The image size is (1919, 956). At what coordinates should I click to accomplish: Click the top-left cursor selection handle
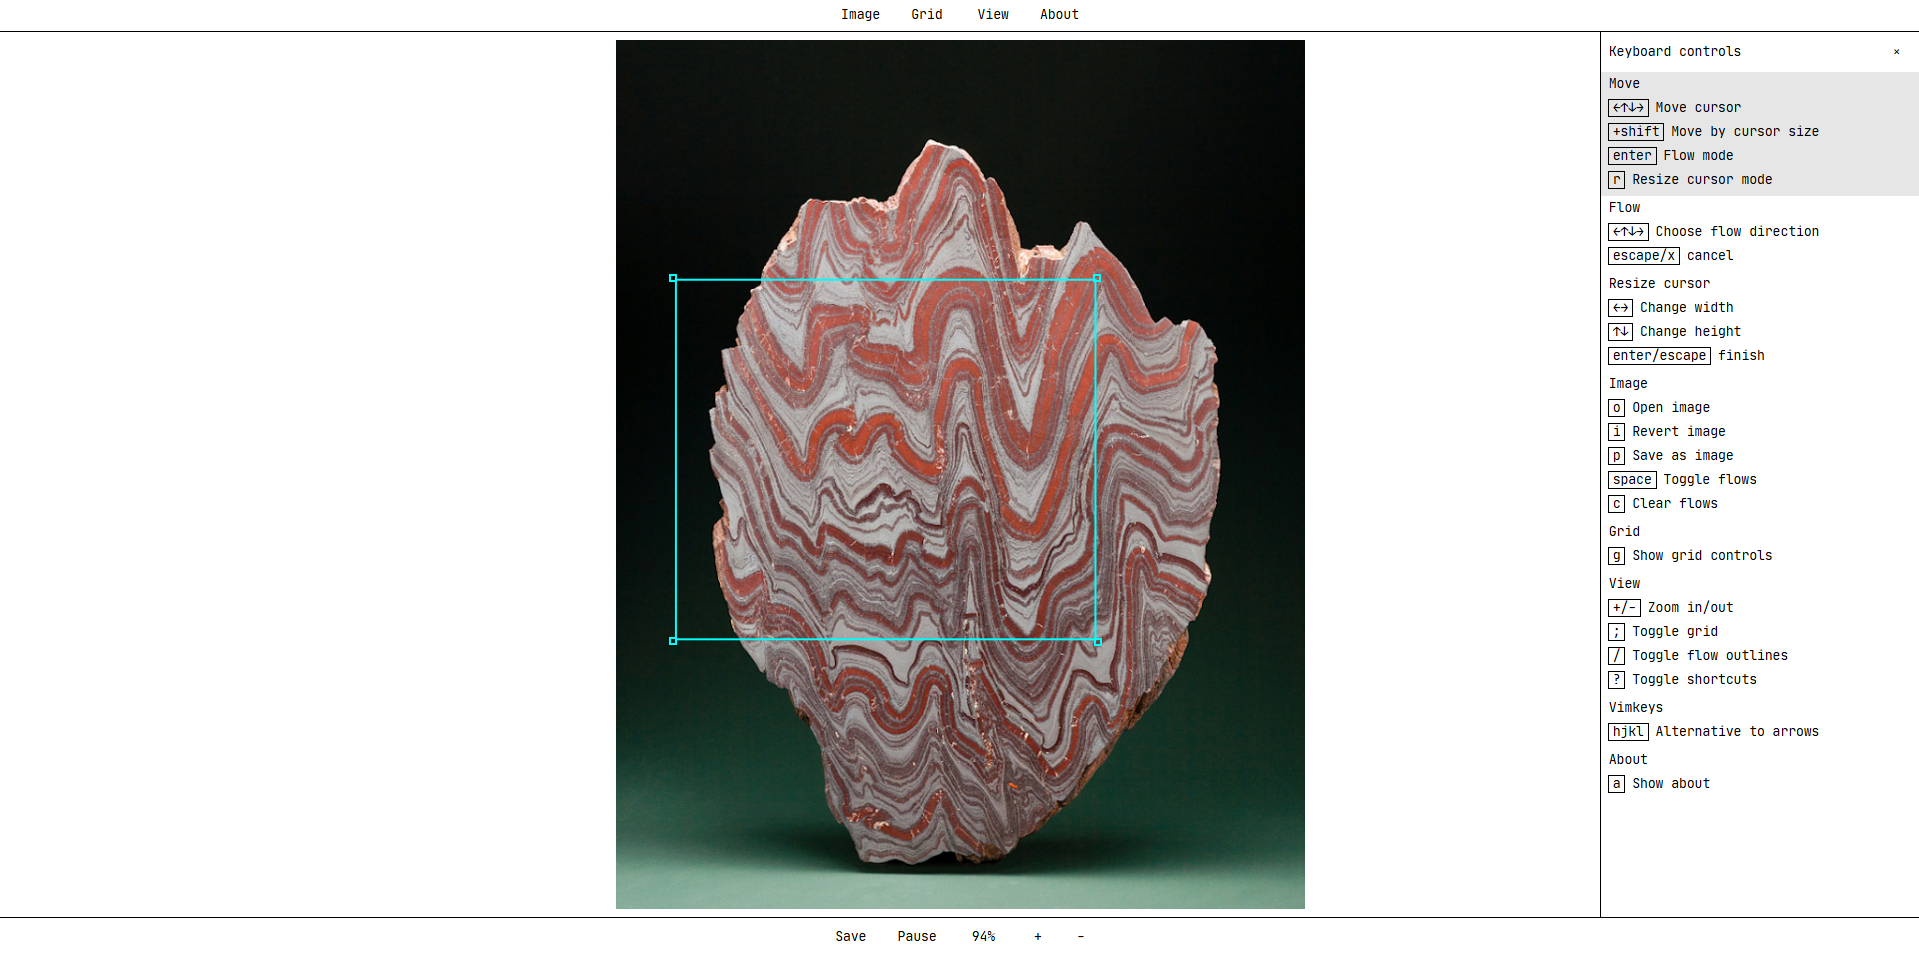pos(673,278)
